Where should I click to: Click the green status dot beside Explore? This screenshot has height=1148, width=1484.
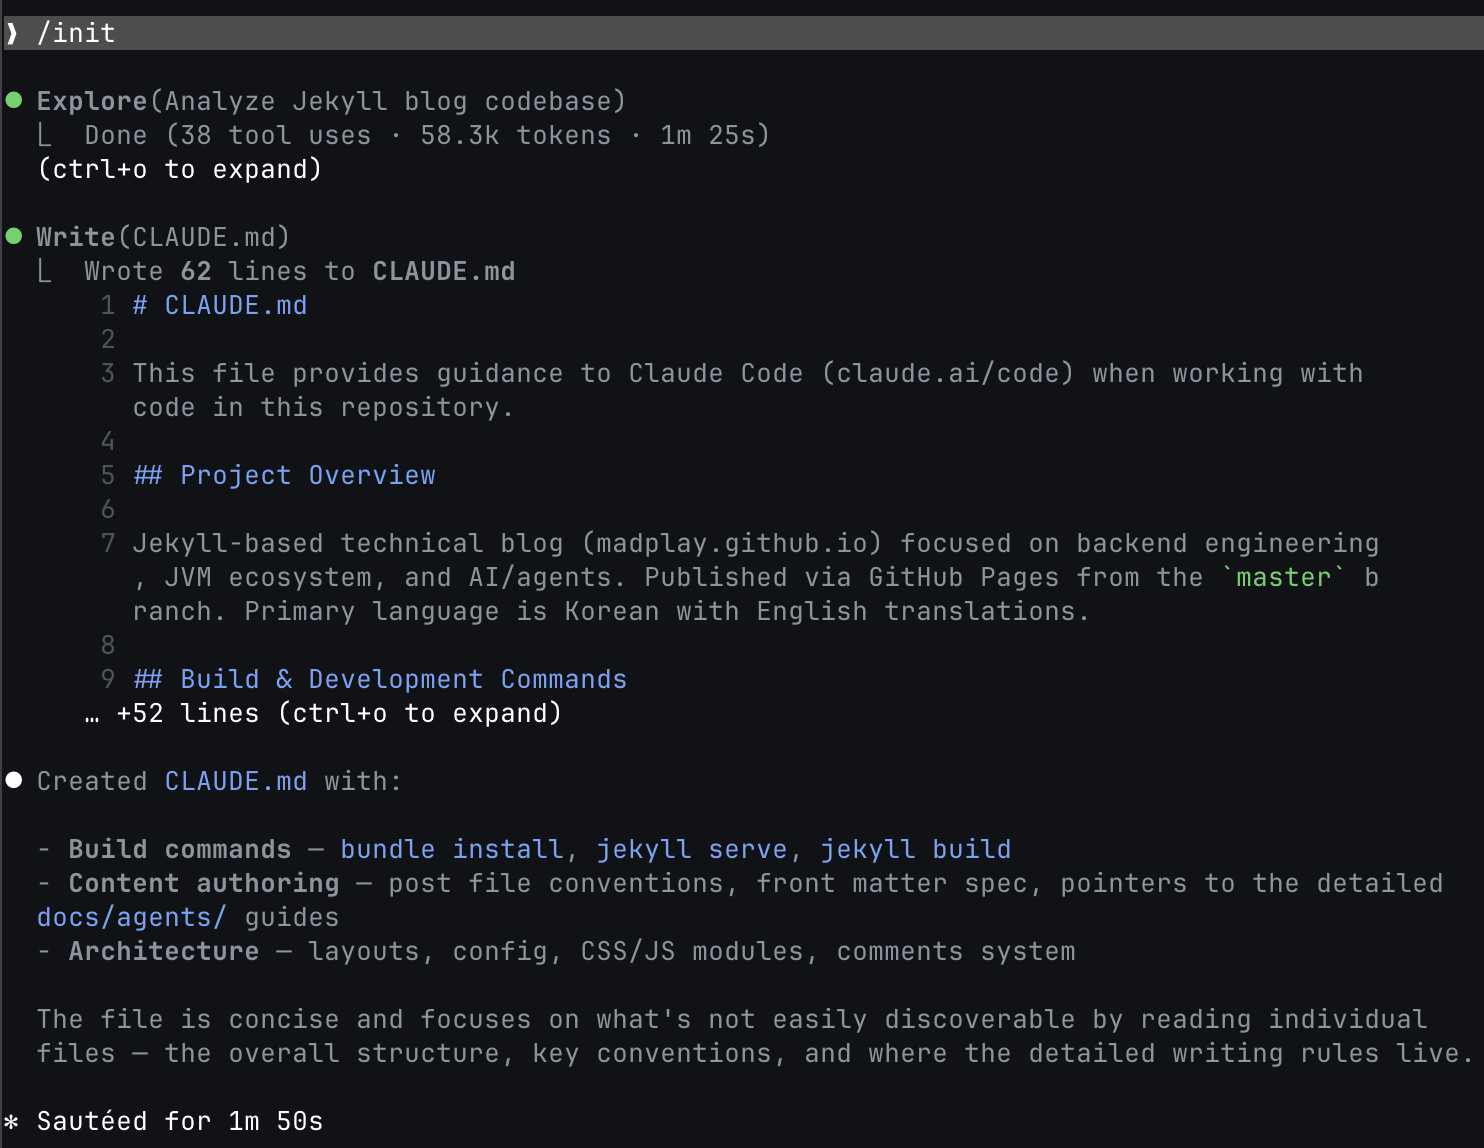14,100
